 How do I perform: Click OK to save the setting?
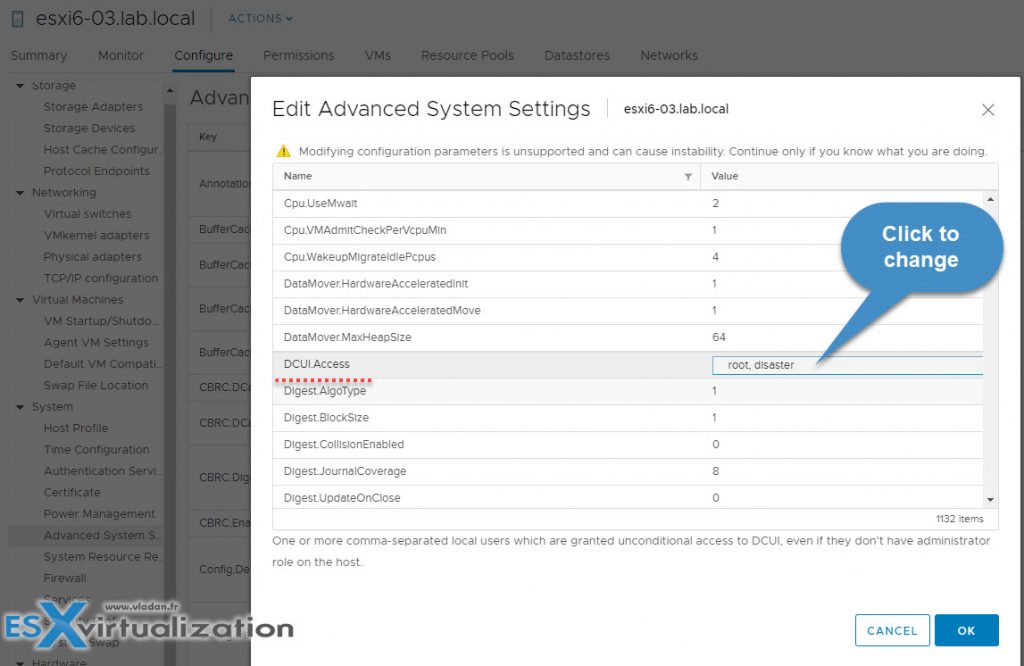(966, 630)
